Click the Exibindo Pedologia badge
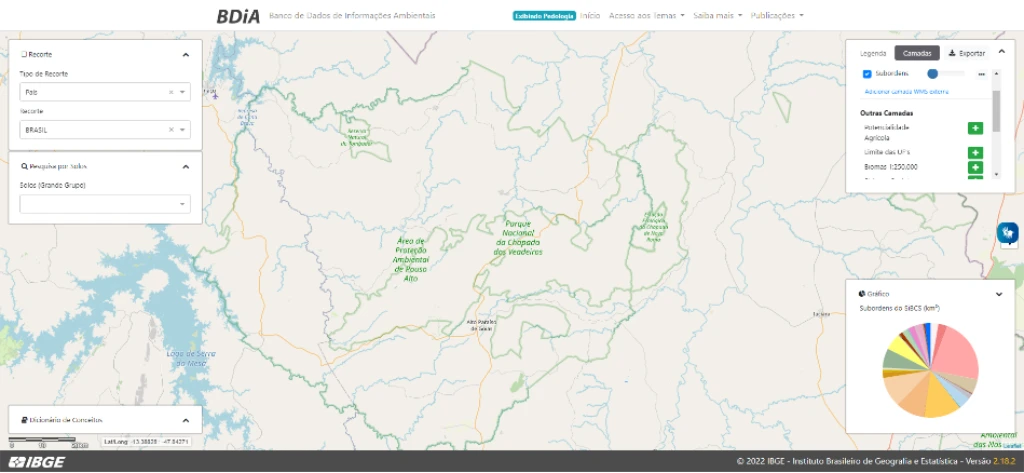The width and height of the screenshot is (1024, 473). [x=544, y=15]
